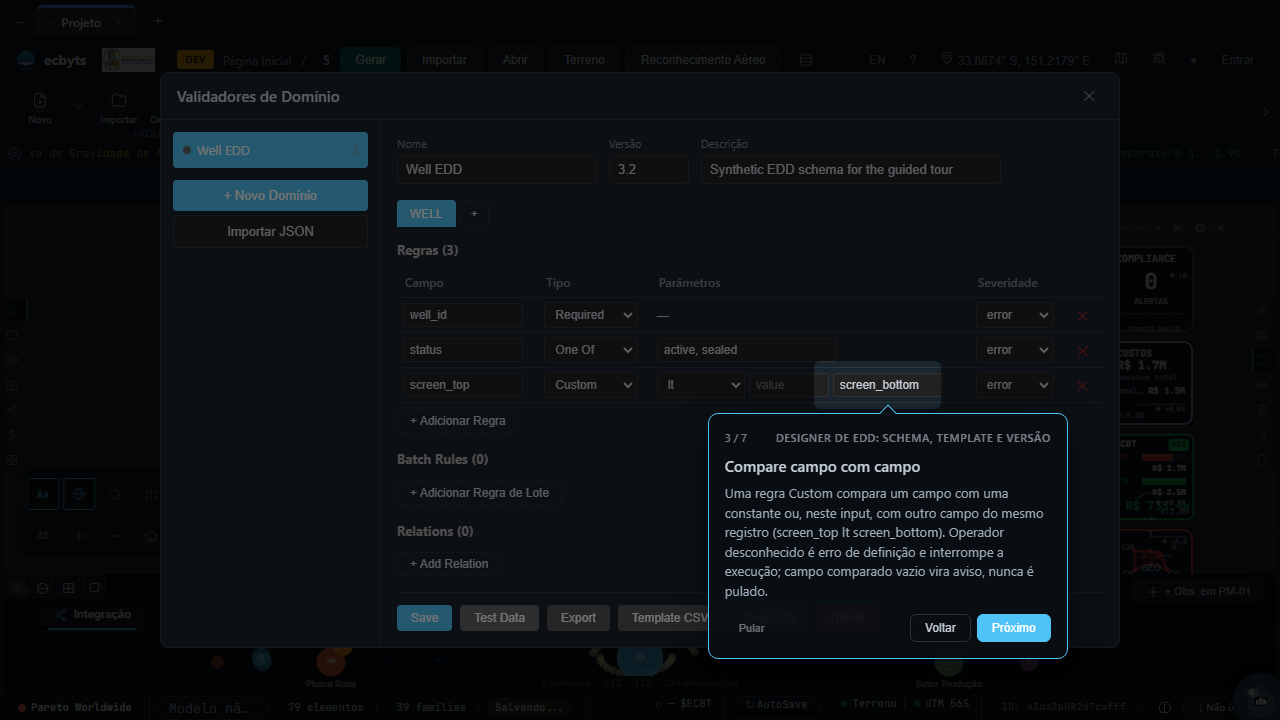
Task: Click the database layers icon in top bar
Action: [x=806, y=59]
